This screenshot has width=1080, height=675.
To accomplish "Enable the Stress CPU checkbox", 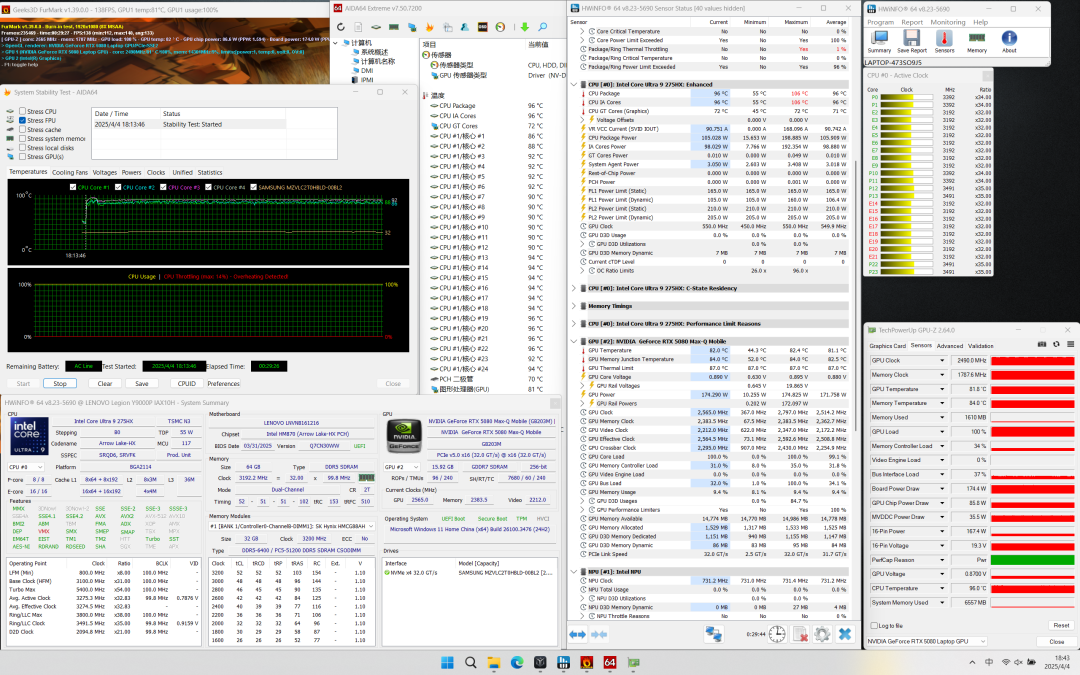I will click(x=23, y=111).
